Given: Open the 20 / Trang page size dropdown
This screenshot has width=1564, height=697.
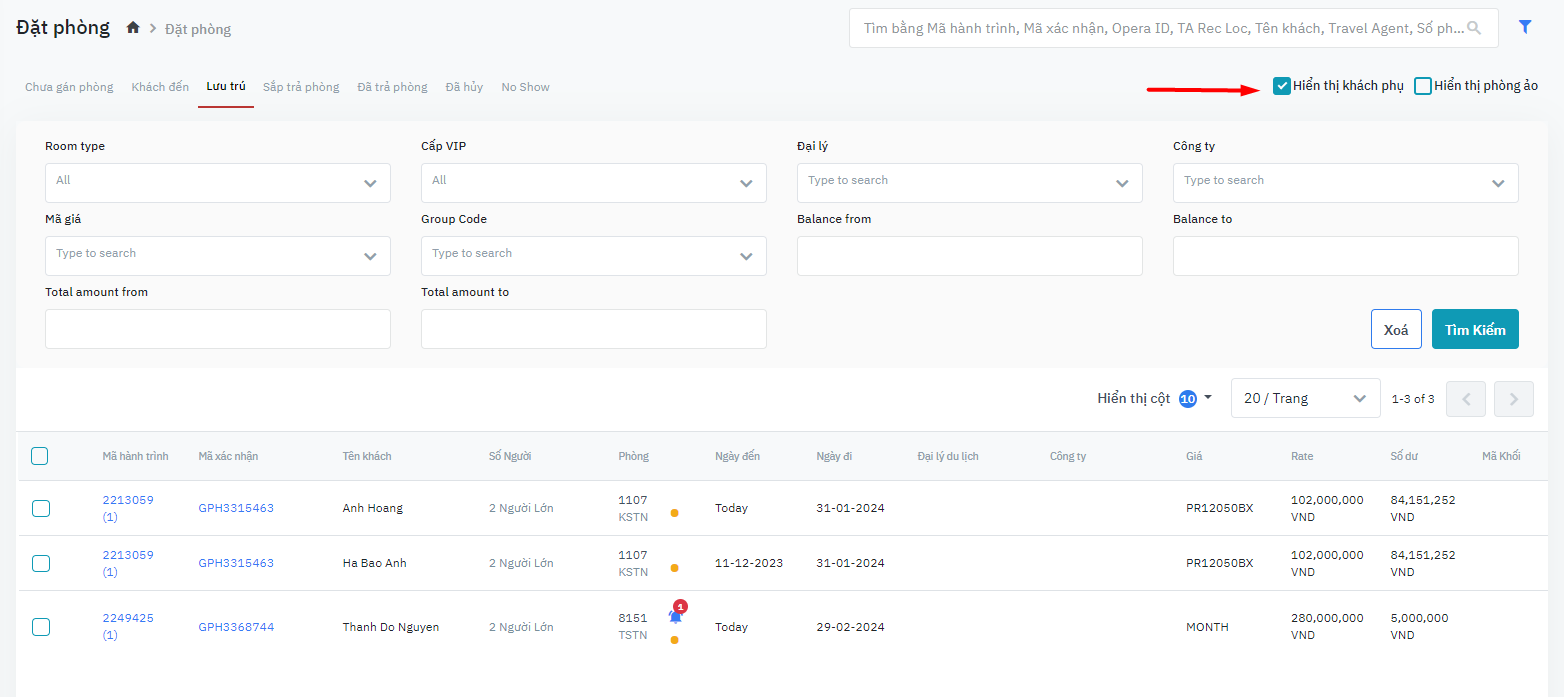Looking at the screenshot, I should pyautogui.click(x=1305, y=398).
